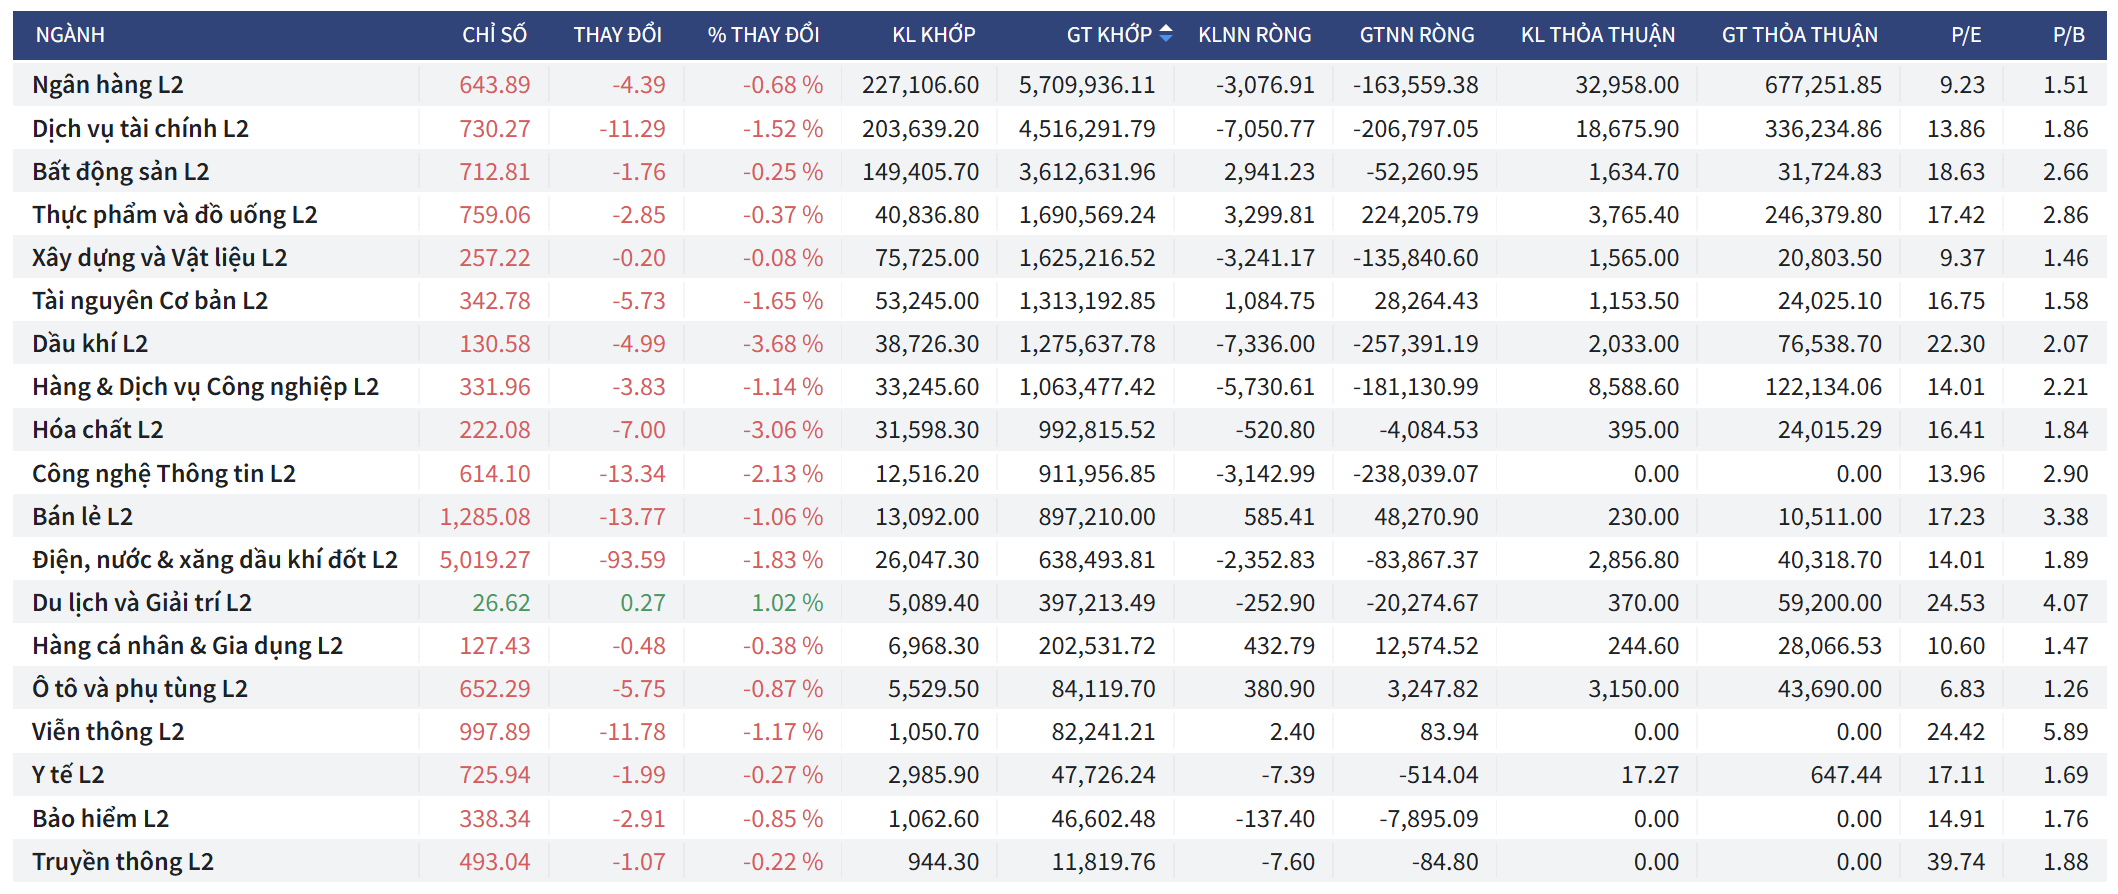The height and width of the screenshot is (894, 2118).
Task: Open Công nghệ Thông tin L2 industry
Action: 164,474
